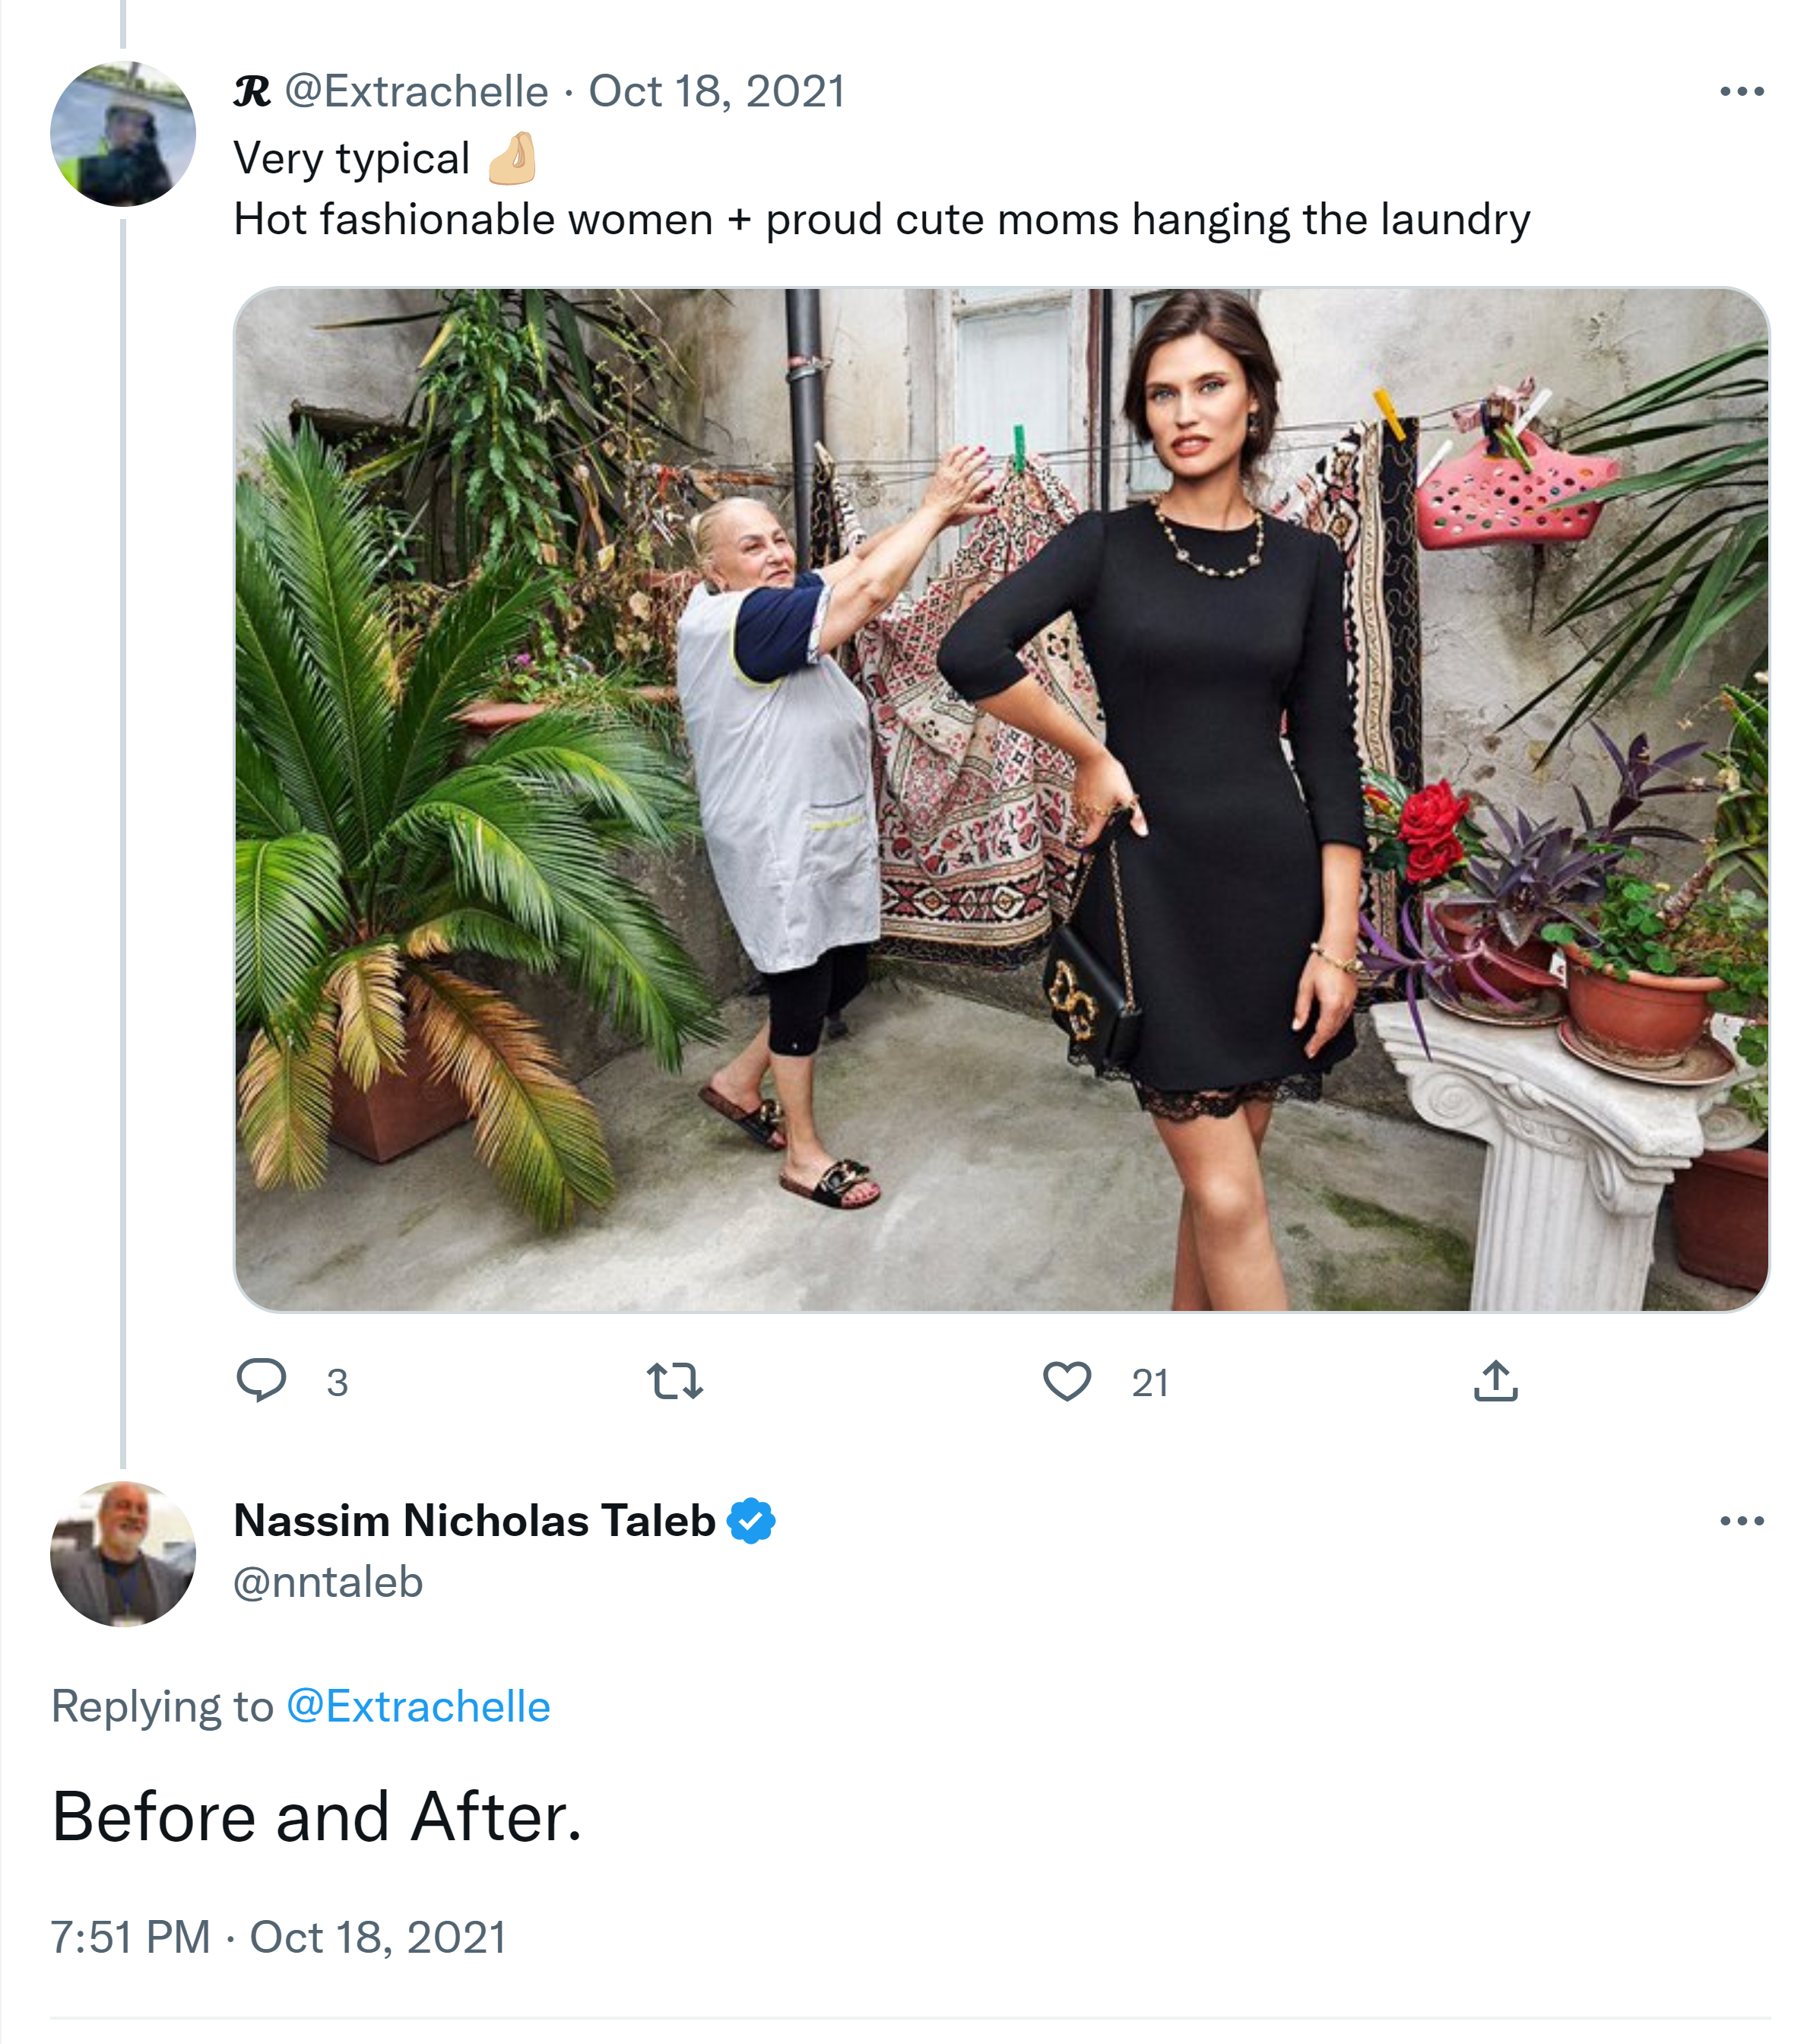Open the @Extrachelle handle in tweet header

417,92
